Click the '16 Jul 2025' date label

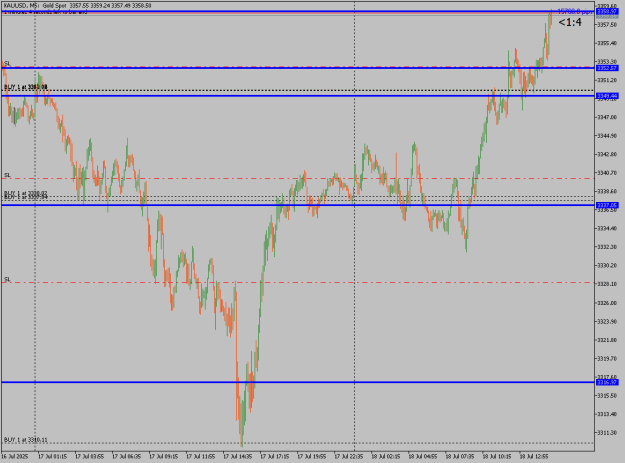[x=15, y=456]
